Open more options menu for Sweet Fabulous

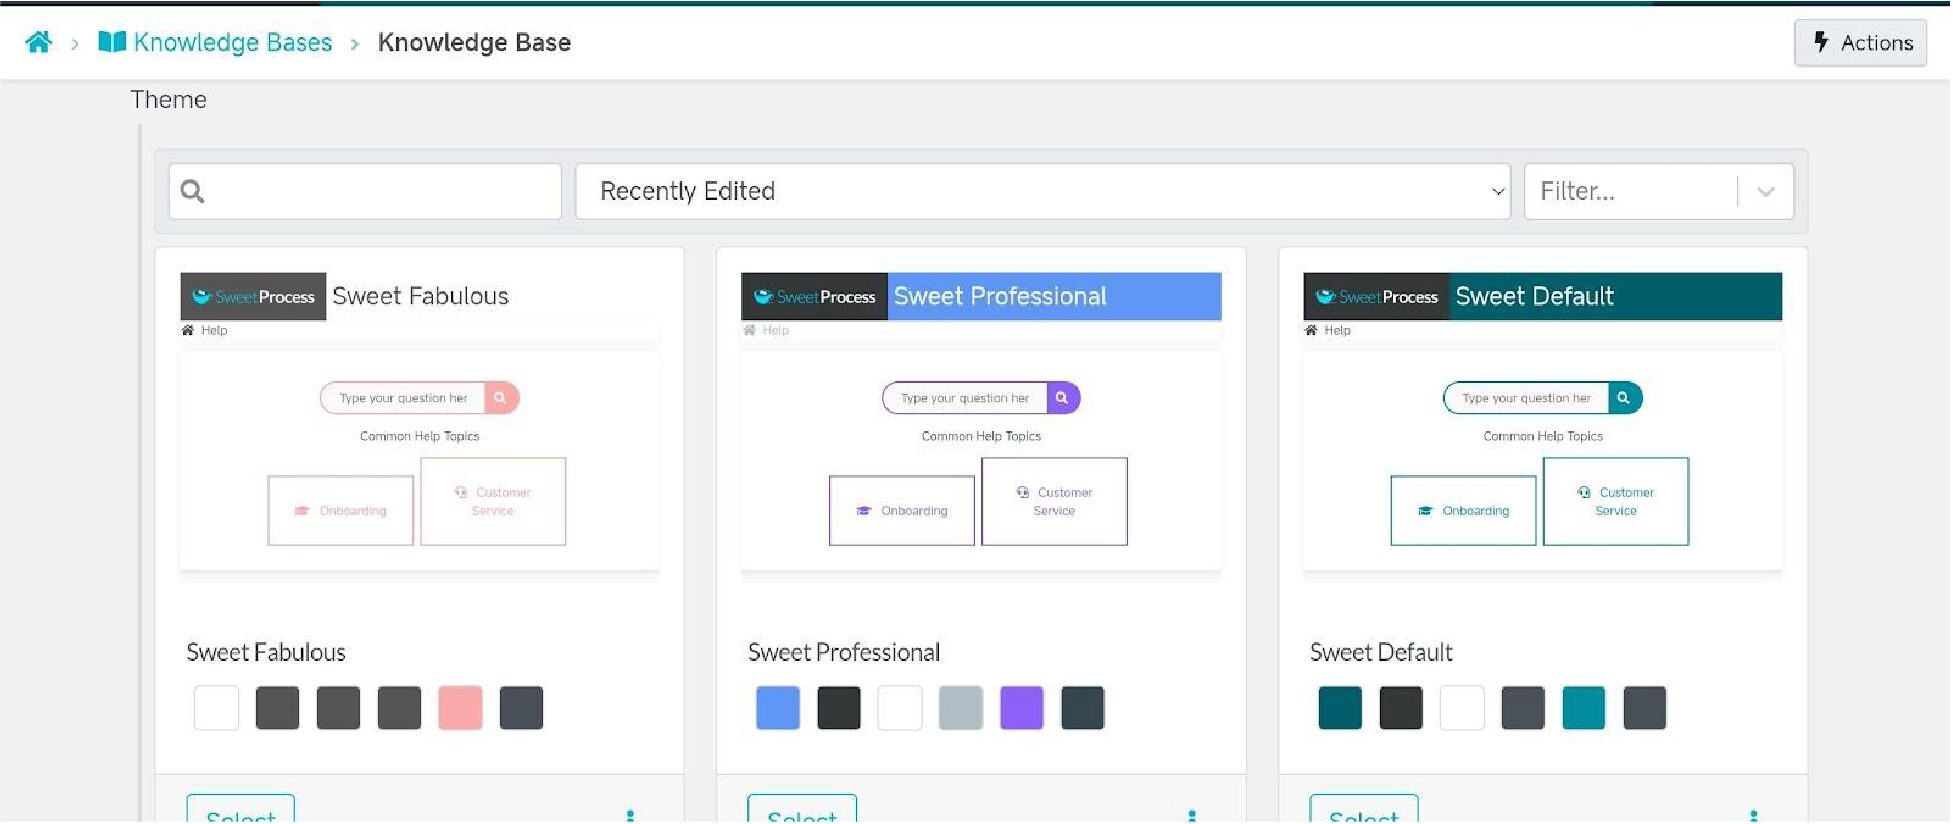coord(630,816)
